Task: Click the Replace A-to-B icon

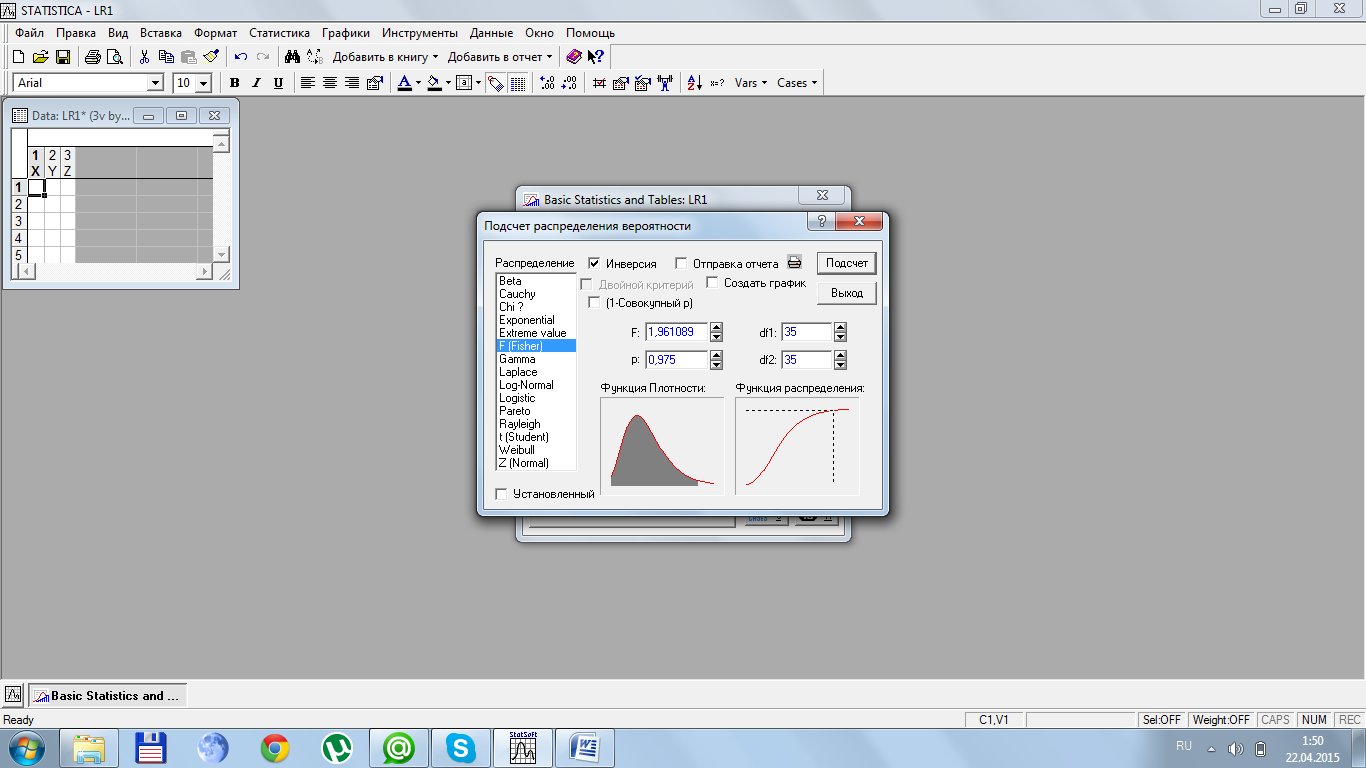Action: [x=314, y=57]
